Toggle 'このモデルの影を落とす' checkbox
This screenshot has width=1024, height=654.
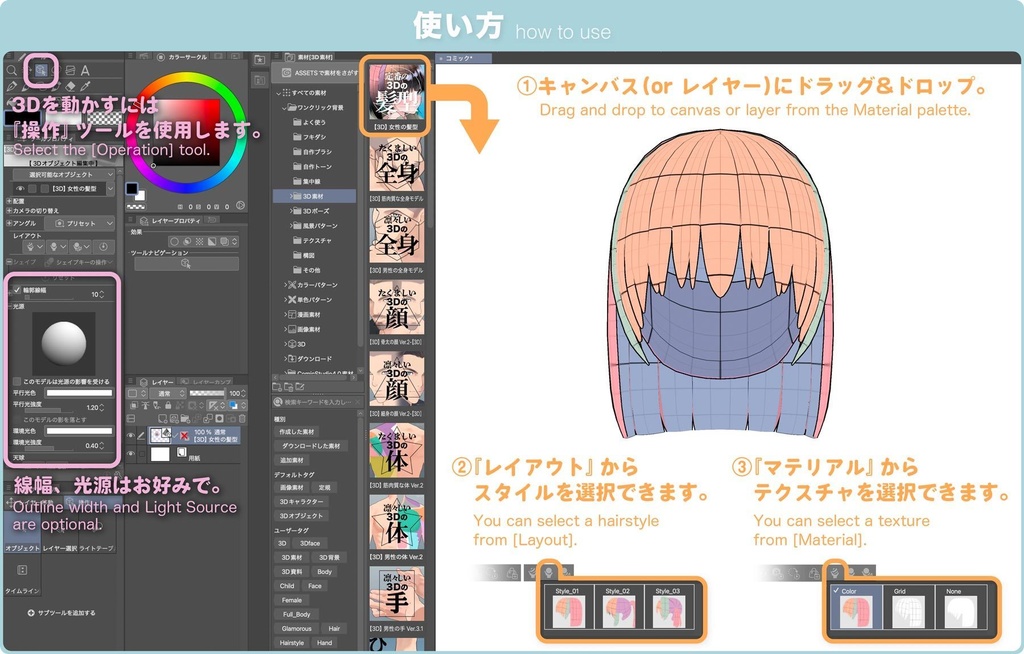17,419
